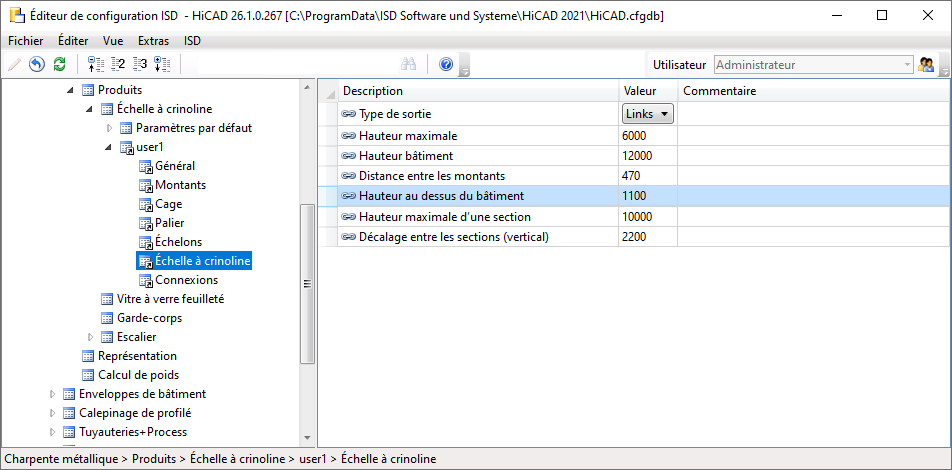Click the comment cell for Hauteur bâtiment

pyautogui.click(x=814, y=155)
